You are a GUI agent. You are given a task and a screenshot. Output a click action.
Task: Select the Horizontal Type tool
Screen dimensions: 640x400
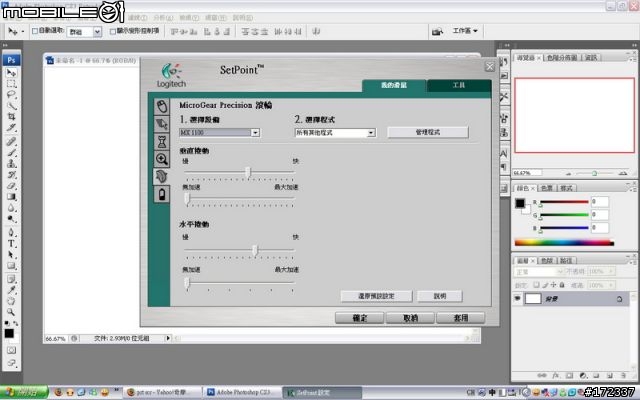pyautogui.click(x=11, y=244)
